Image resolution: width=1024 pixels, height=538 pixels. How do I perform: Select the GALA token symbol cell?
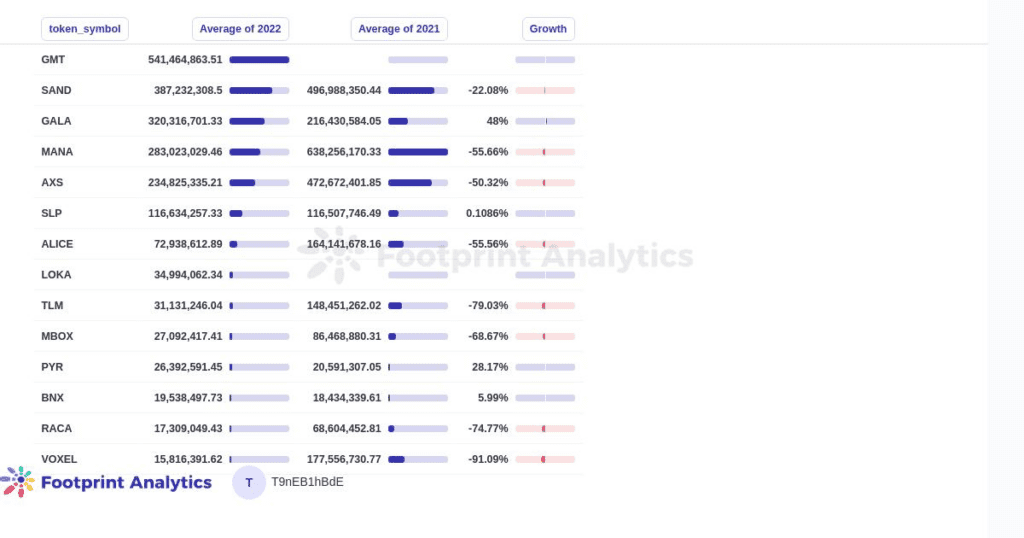pos(56,121)
